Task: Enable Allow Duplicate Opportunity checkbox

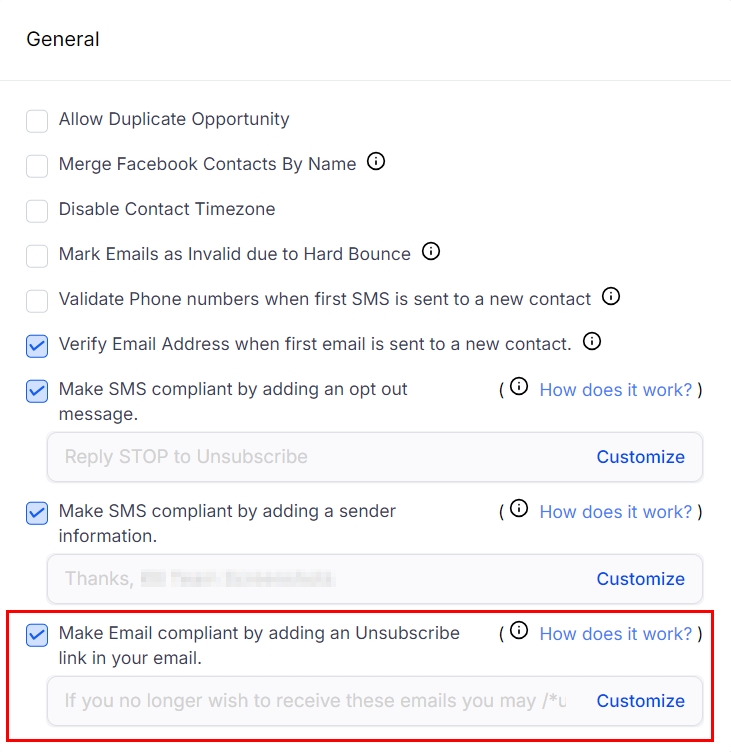Action: point(37,121)
